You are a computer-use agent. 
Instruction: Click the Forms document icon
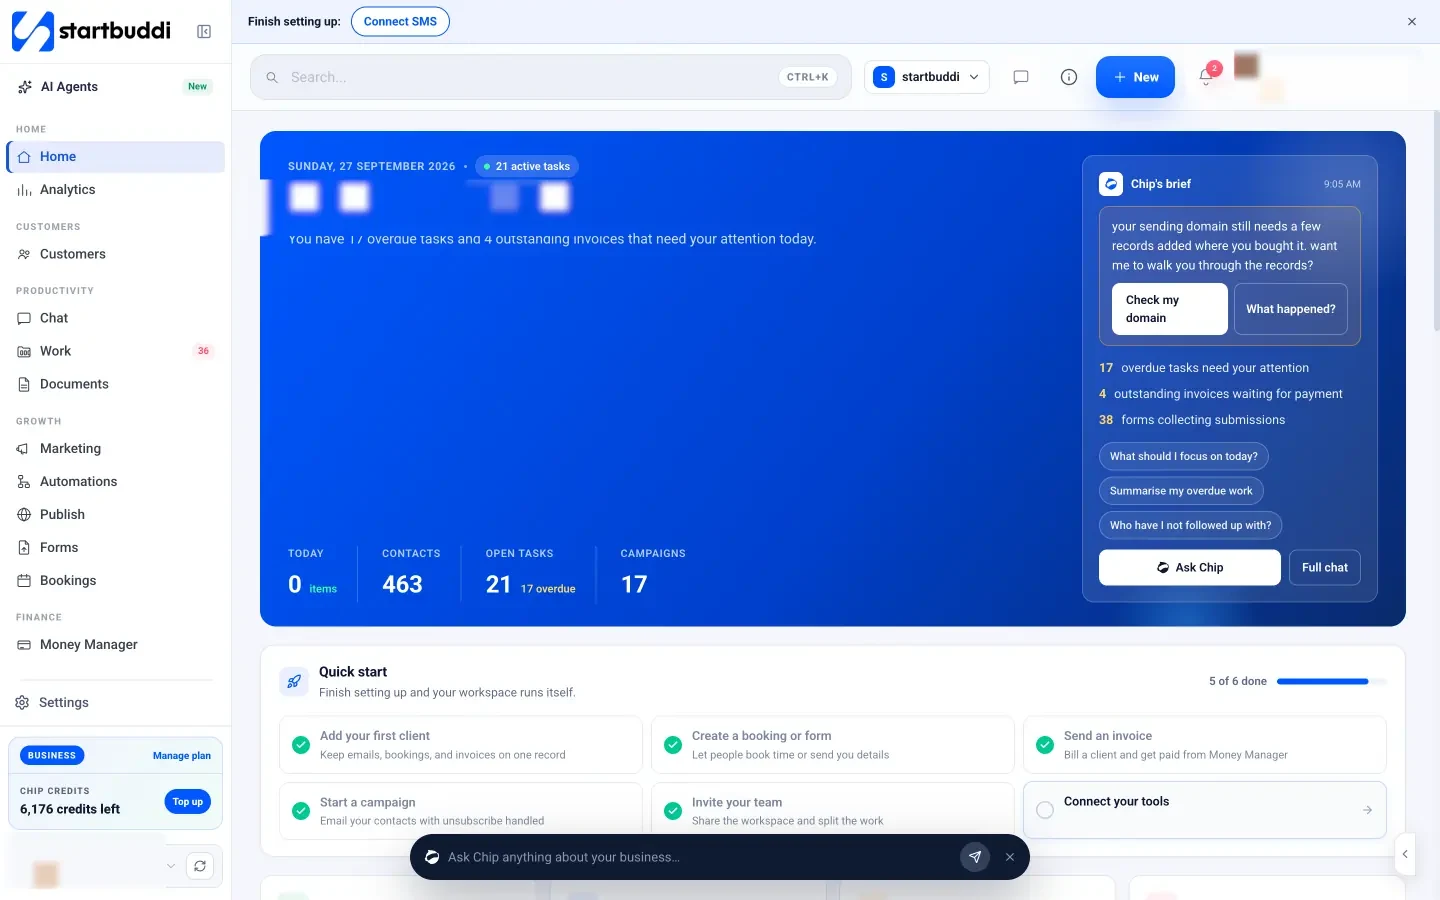[x=24, y=548]
